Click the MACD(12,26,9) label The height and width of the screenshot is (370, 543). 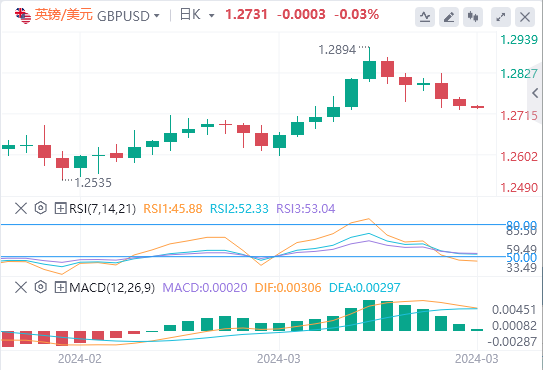pyautogui.click(x=112, y=288)
